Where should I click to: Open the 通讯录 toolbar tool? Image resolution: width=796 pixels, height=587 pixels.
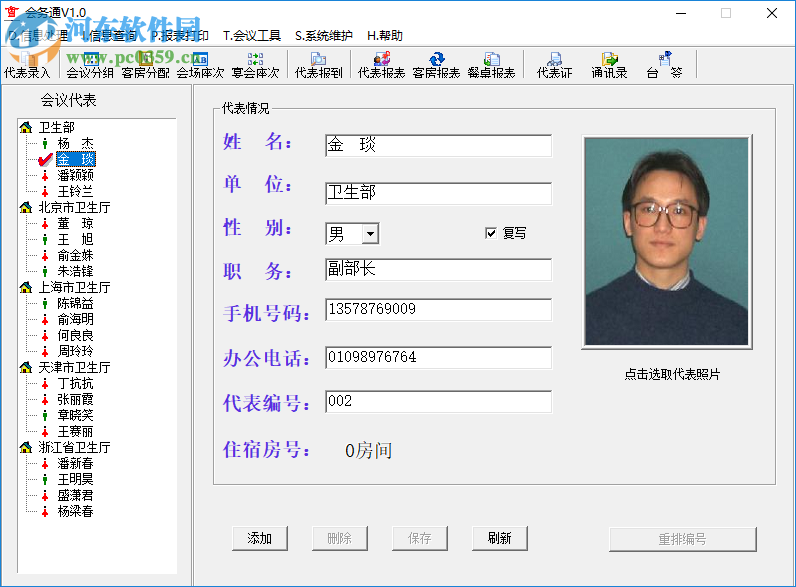tap(609, 65)
